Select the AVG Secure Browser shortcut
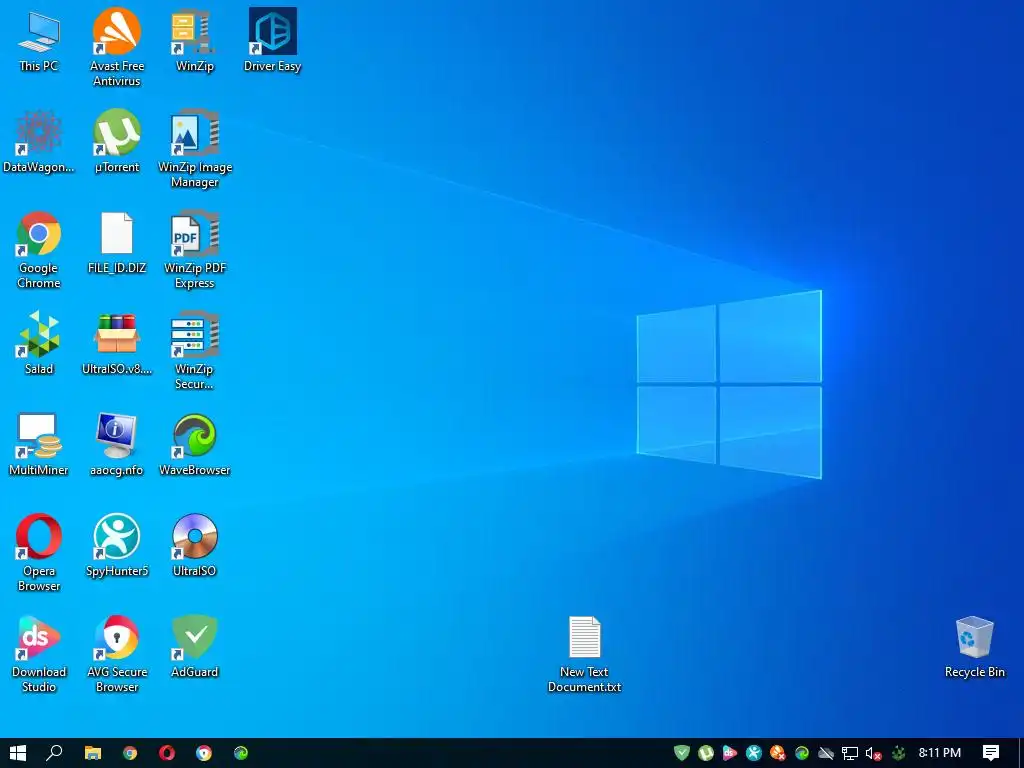 click(117, 654)
